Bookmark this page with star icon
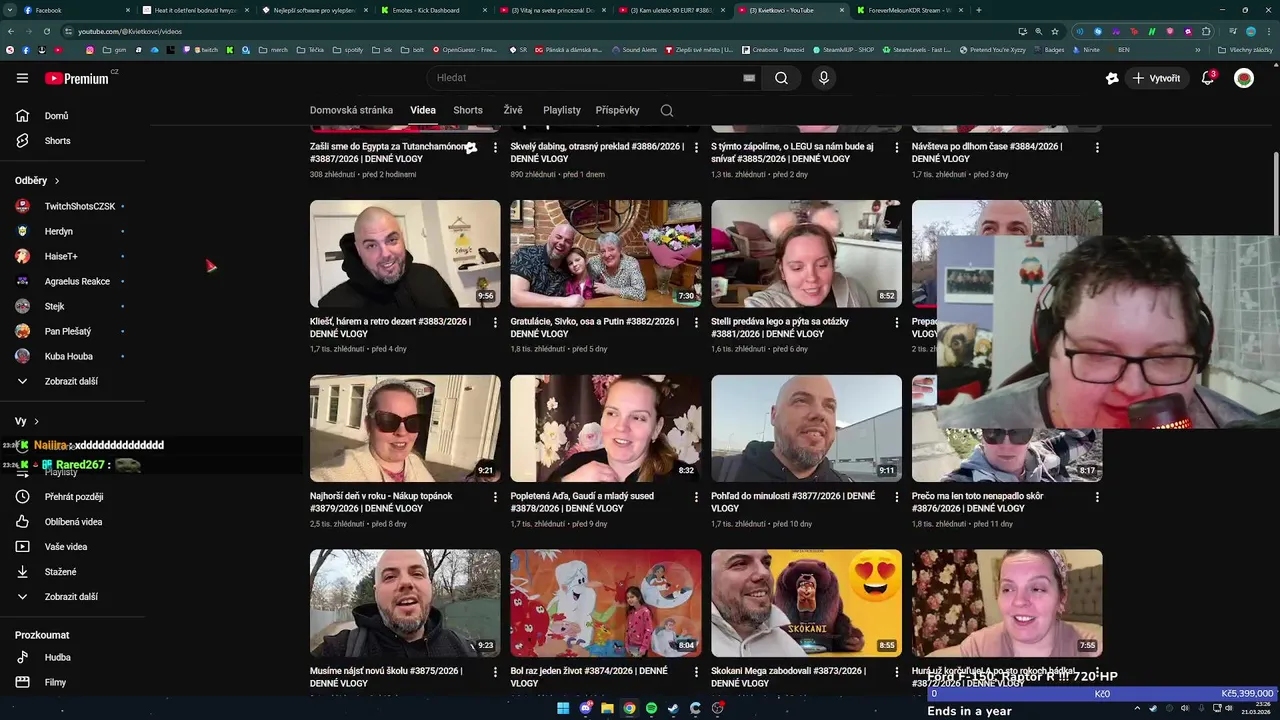 coord(1054,31)
